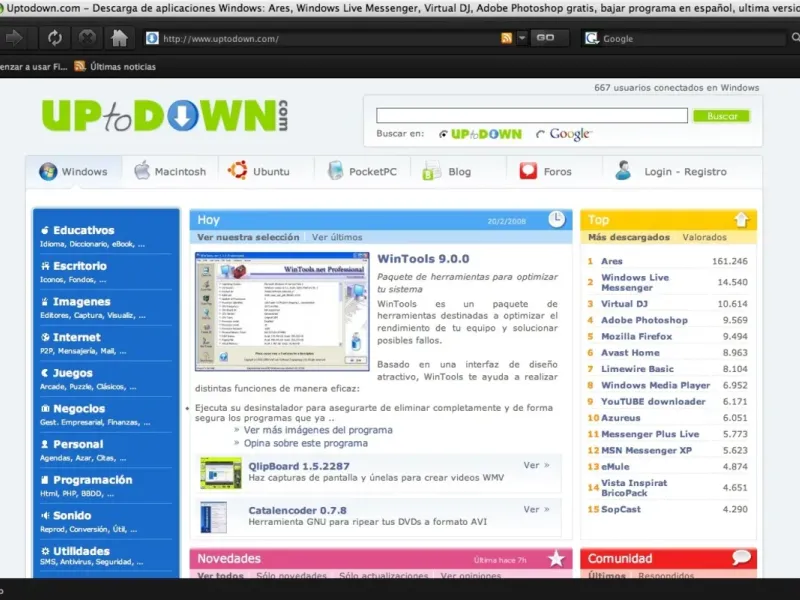The width and height of the screenshot is (800, 600).
Task: Open the Imagenes category
Action: (82, 302)
